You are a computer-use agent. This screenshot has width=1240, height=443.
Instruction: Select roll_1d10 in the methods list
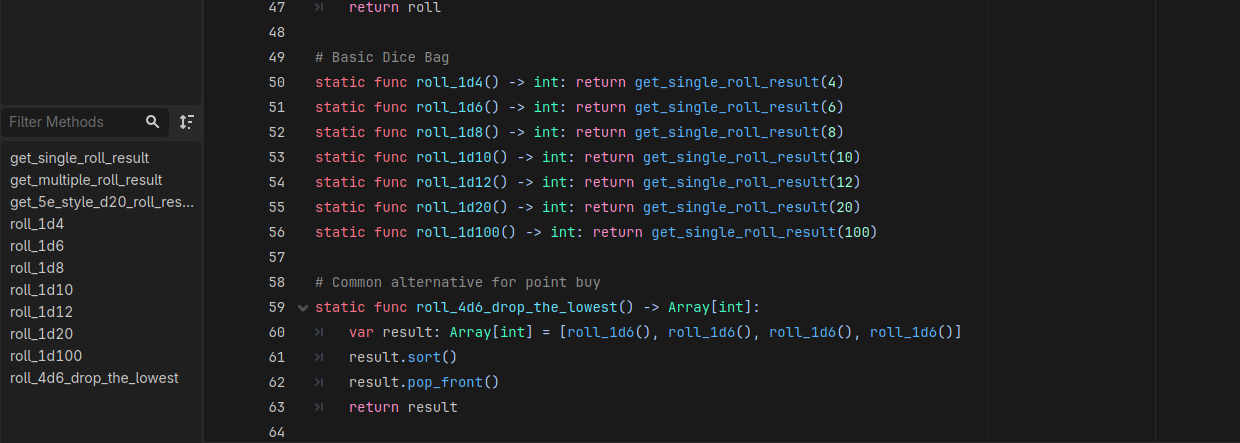41,290
